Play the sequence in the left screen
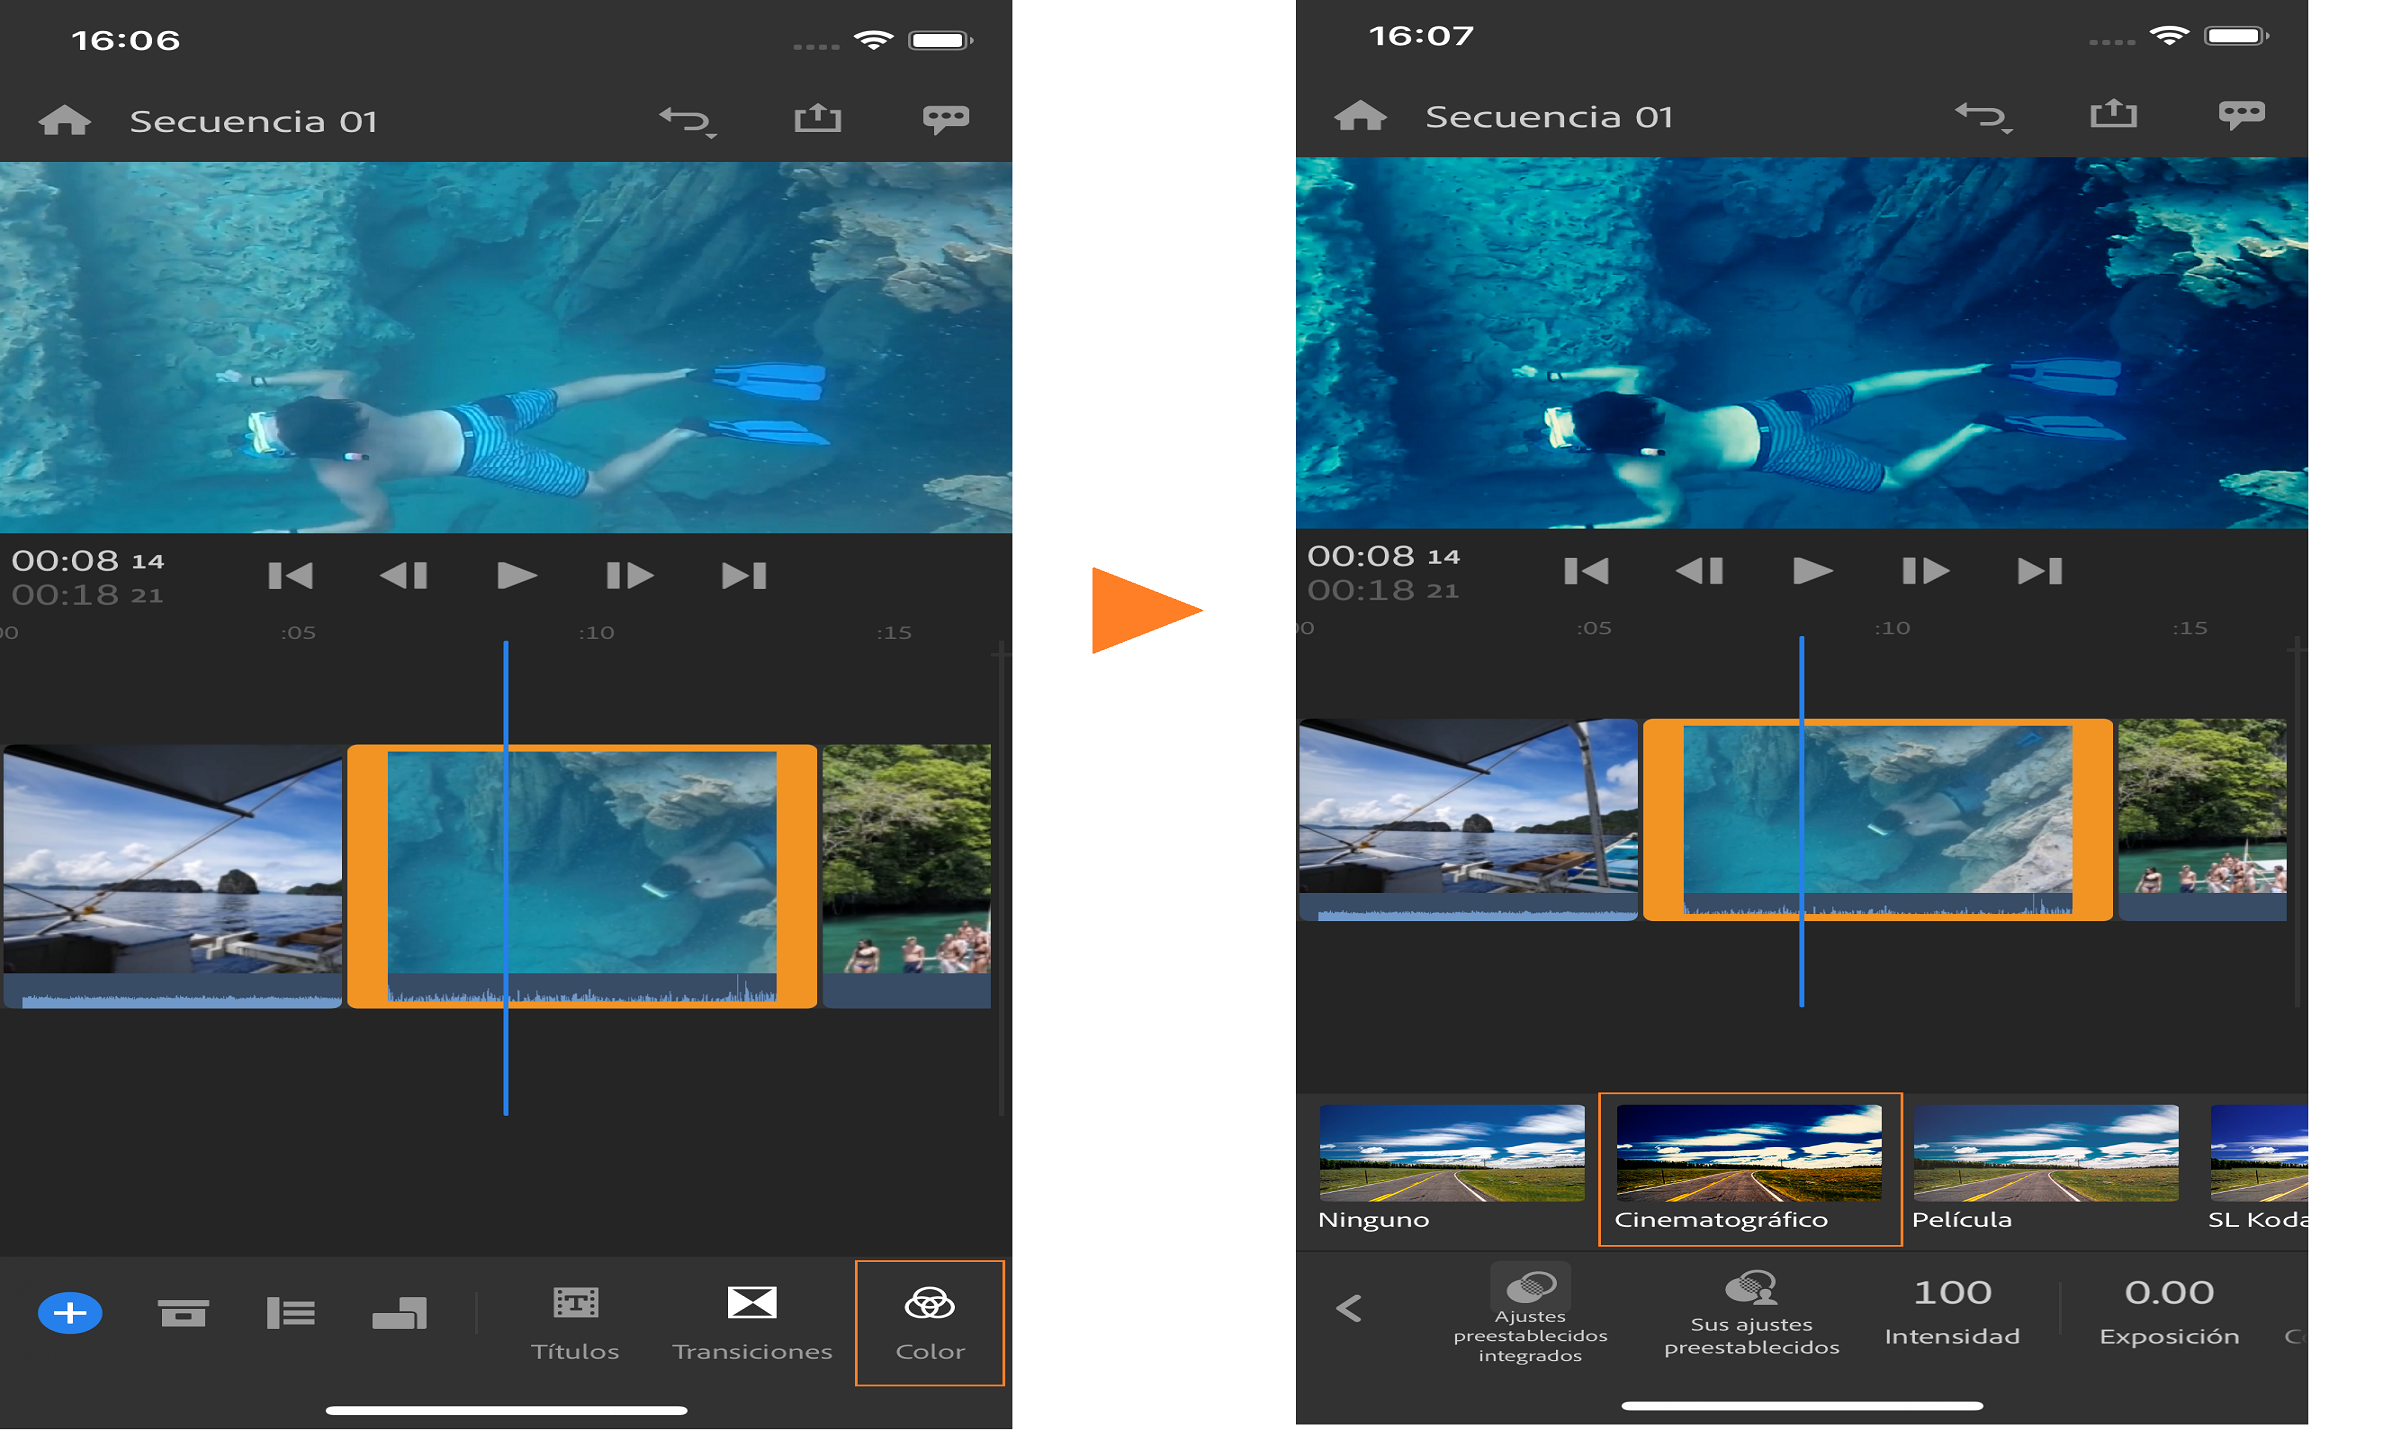Viewport: 2383px width, 1455px height. click(517, 576)
